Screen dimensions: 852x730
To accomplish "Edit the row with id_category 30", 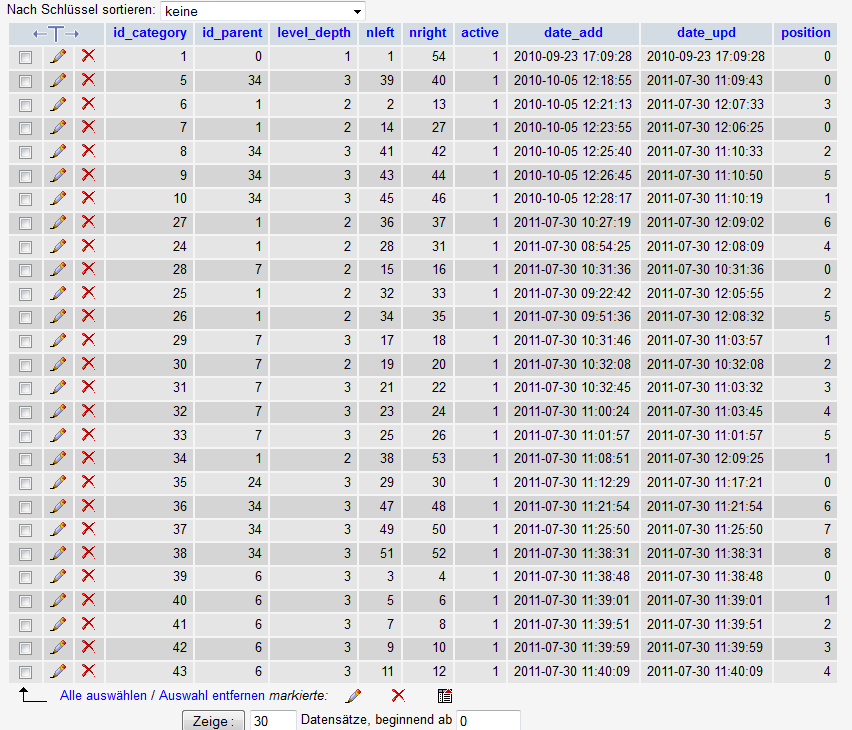I will tap(58, 364).
